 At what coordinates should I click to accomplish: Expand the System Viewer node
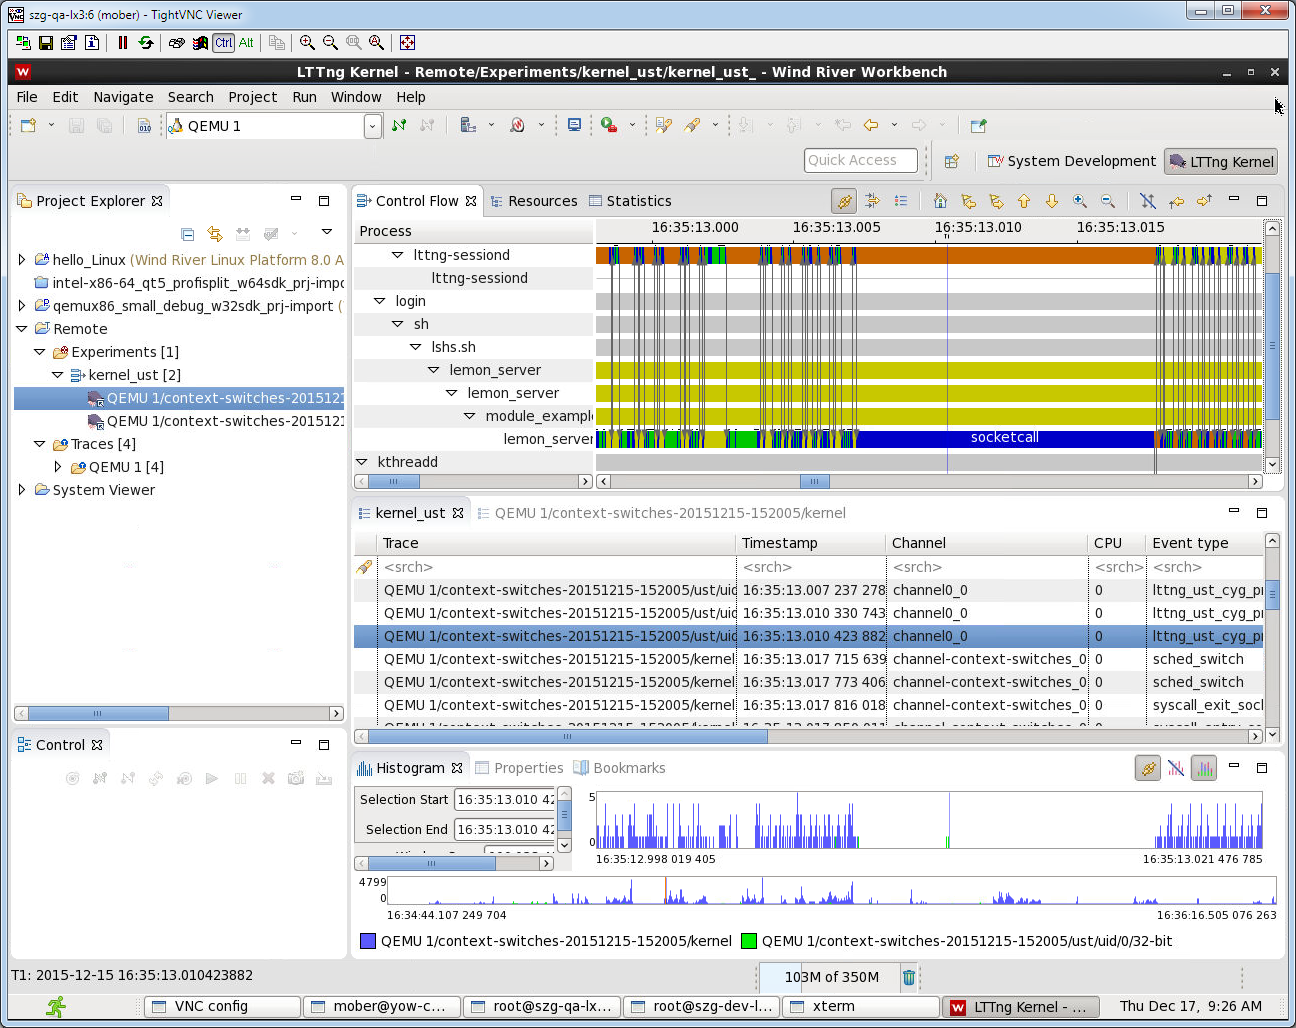[x=22, y=490]
